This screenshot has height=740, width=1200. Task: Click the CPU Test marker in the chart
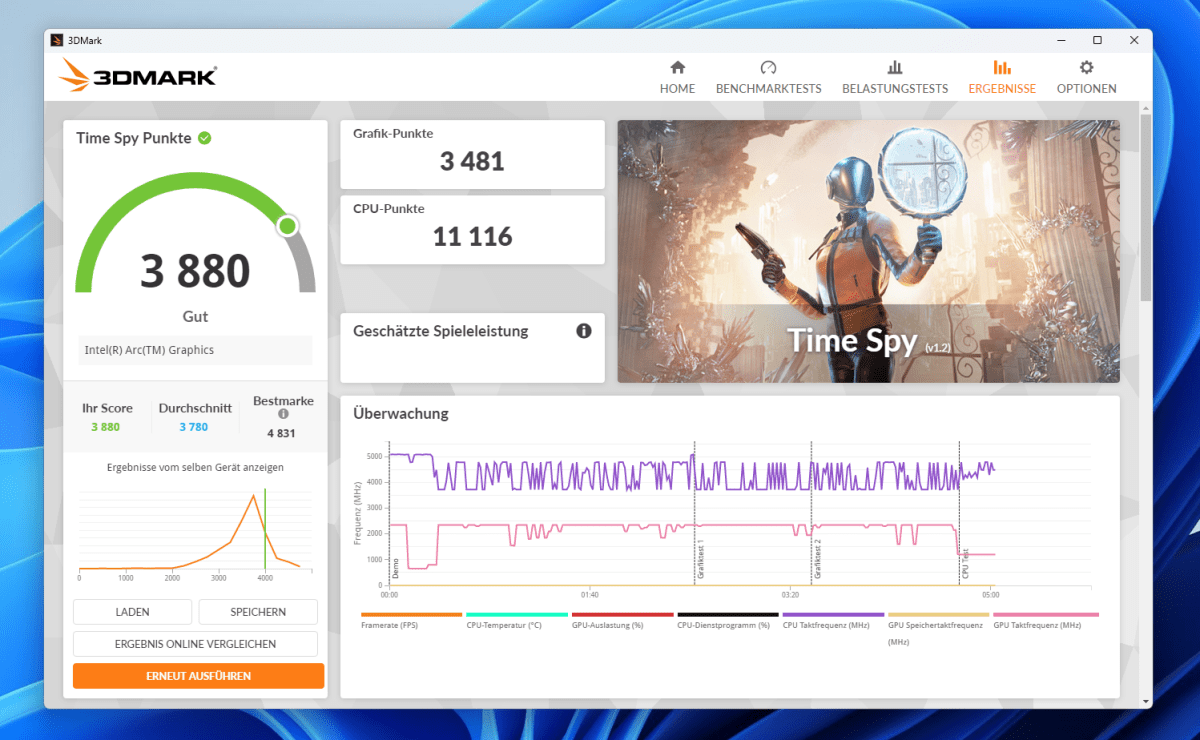[965, 565]
